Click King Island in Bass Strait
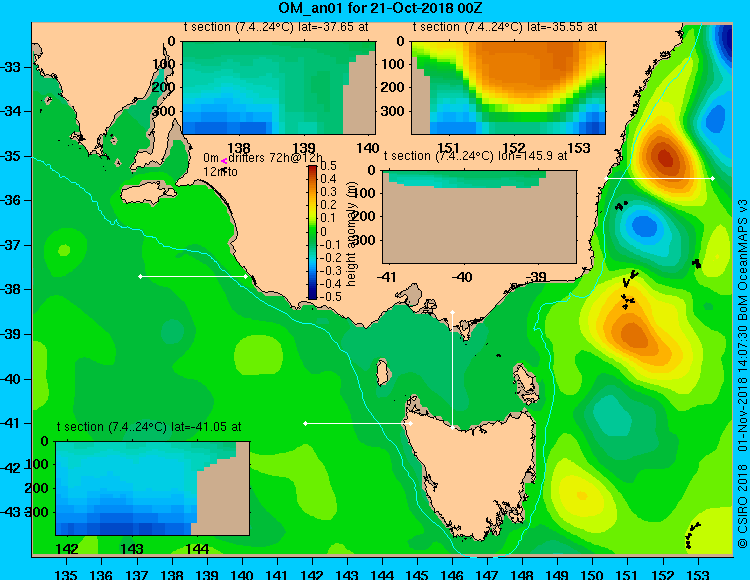The image size is (750, 580). coord(382,372)
